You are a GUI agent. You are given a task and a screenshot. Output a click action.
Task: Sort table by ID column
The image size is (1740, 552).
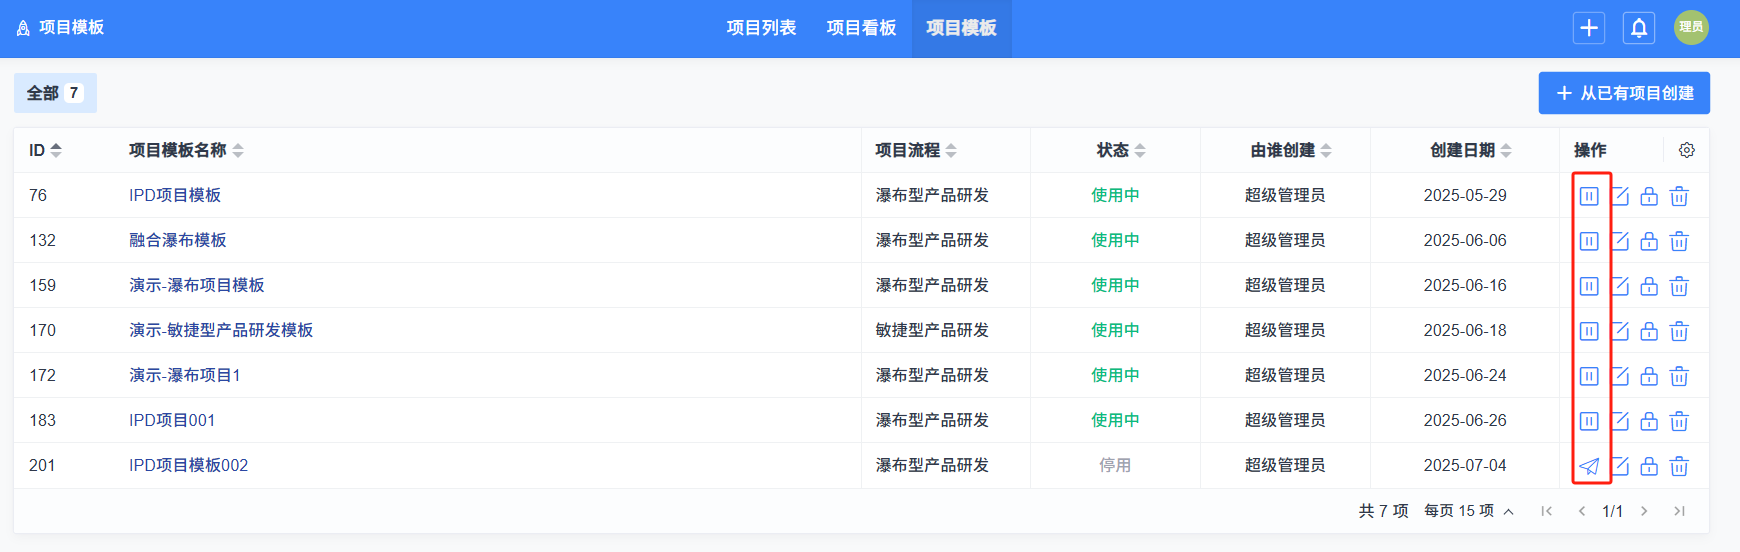coord(45,150)
